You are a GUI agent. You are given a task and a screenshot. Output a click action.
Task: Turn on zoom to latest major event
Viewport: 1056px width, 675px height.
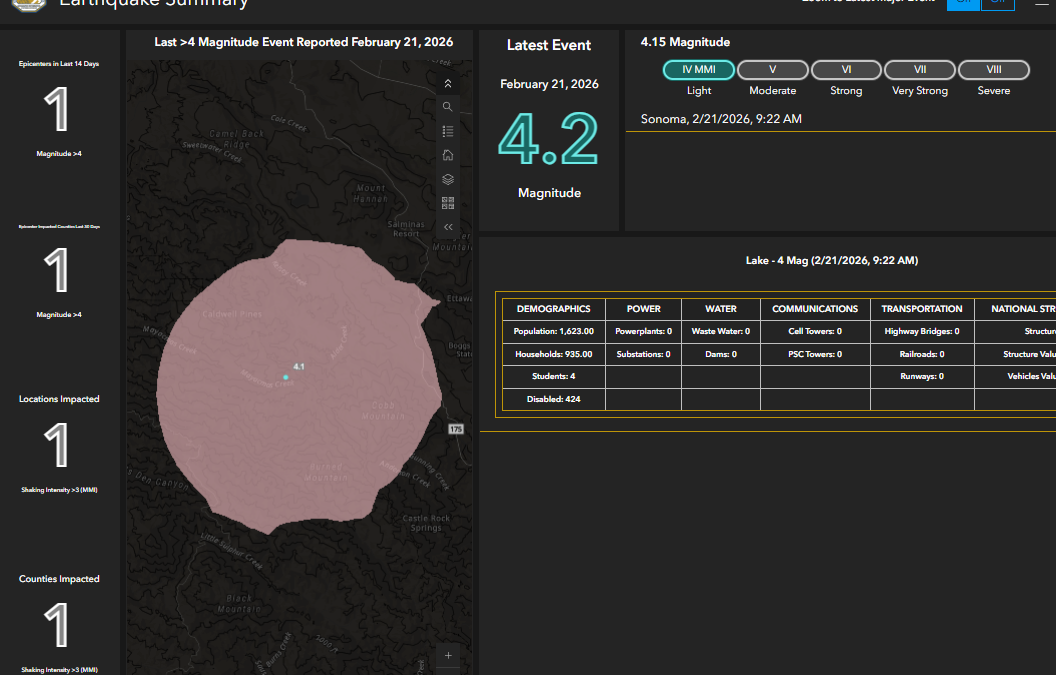(963, 3)
